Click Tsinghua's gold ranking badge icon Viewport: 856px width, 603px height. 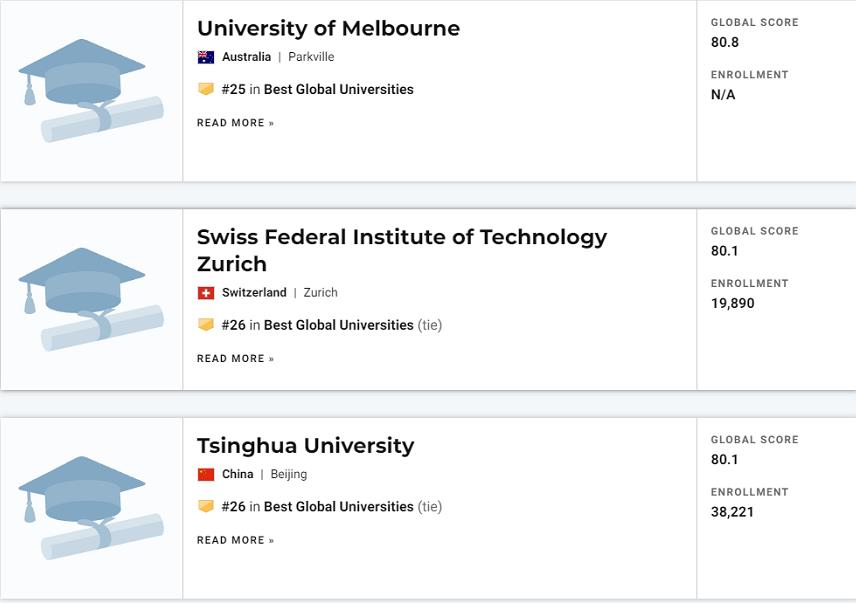point(206,506)
